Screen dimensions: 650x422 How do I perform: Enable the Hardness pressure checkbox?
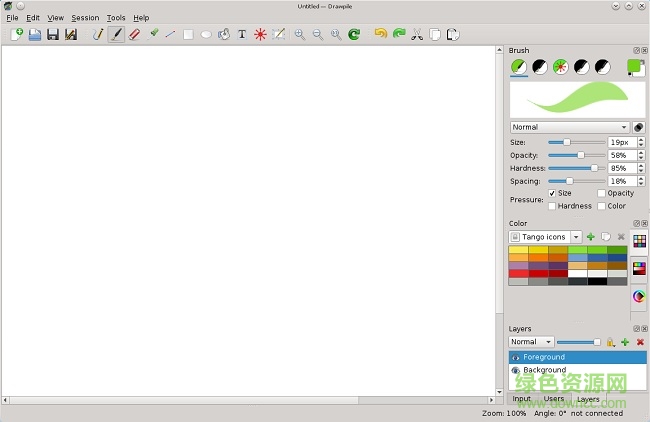(x=552, y=206)
